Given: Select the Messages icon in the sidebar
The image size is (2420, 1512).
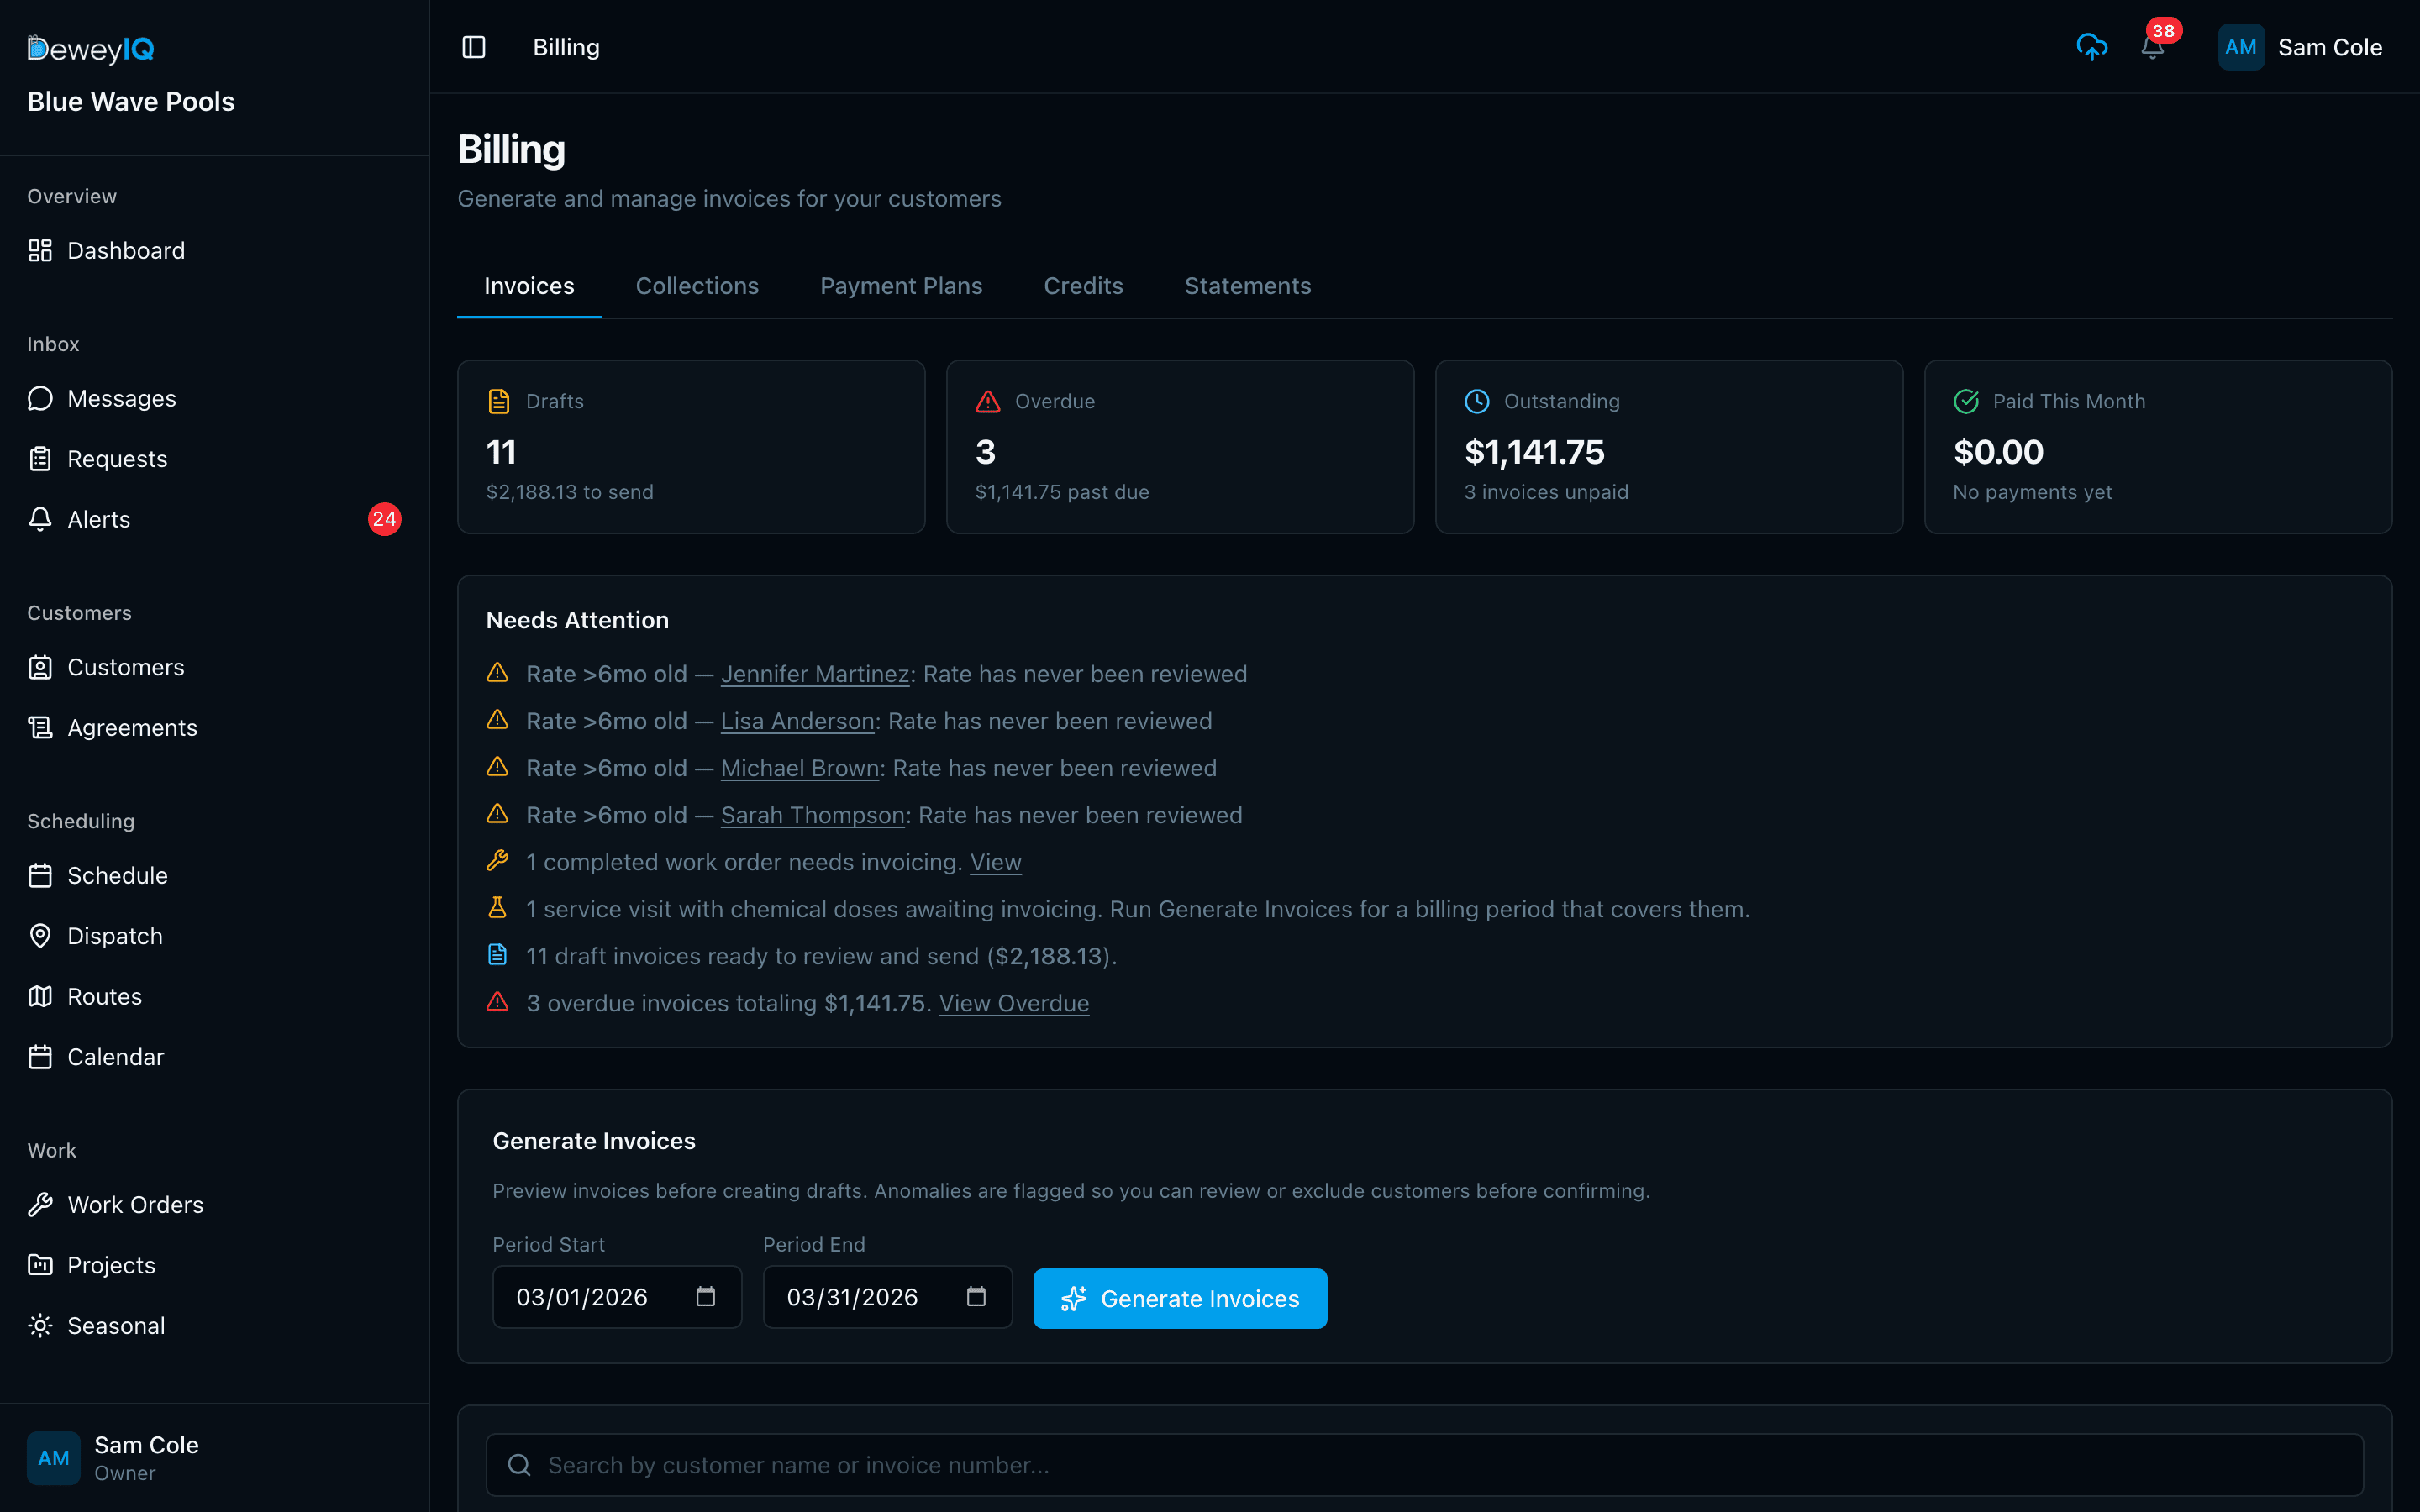Looking at the screenshot, I should point(40,398).
